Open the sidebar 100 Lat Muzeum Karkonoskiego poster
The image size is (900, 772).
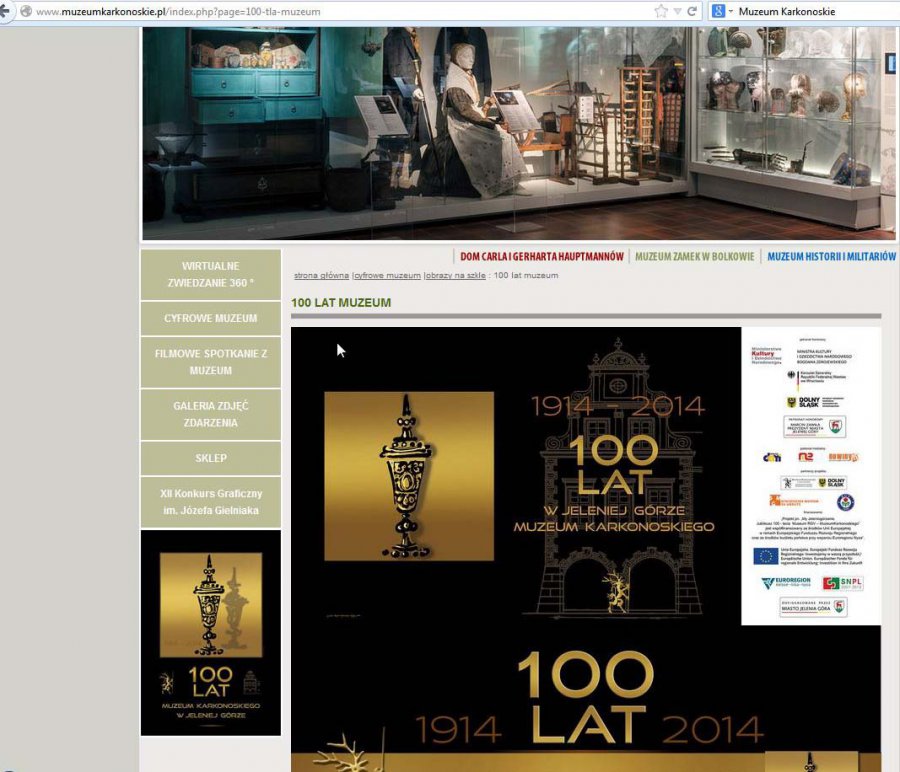tap(211, 633)
